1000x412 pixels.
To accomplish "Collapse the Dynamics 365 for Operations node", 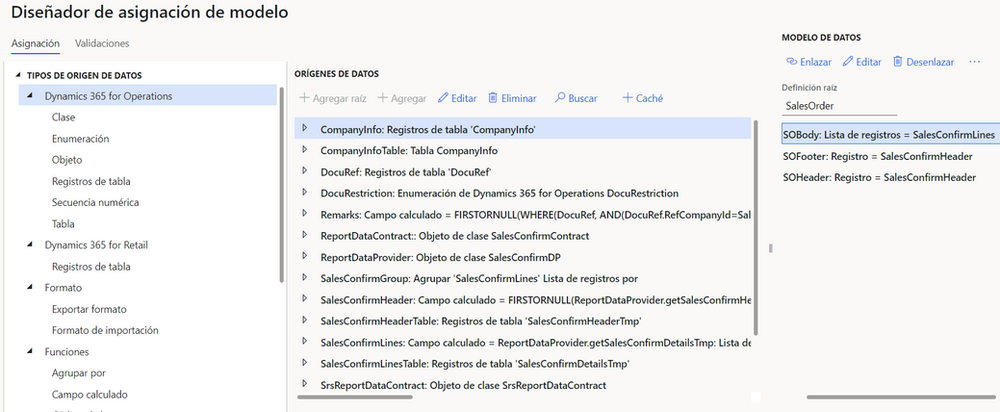I will (34, 96).
